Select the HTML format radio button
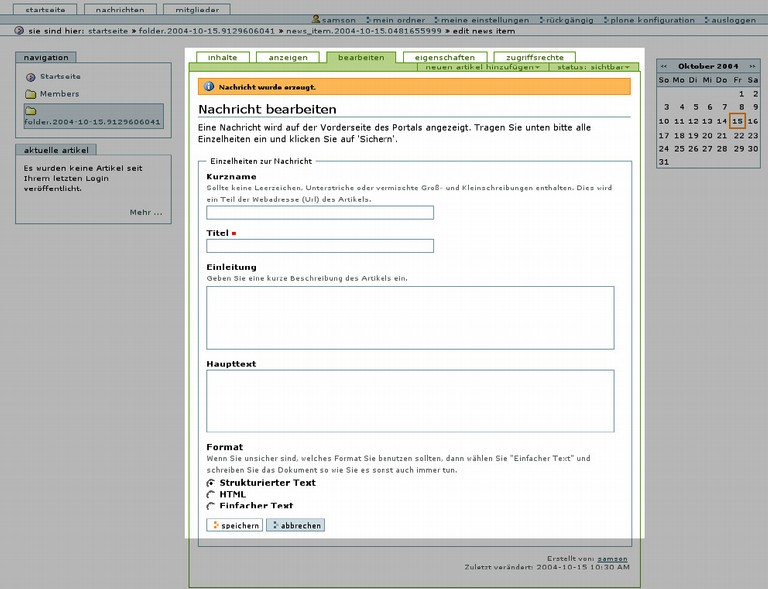 tap(211, 494)
